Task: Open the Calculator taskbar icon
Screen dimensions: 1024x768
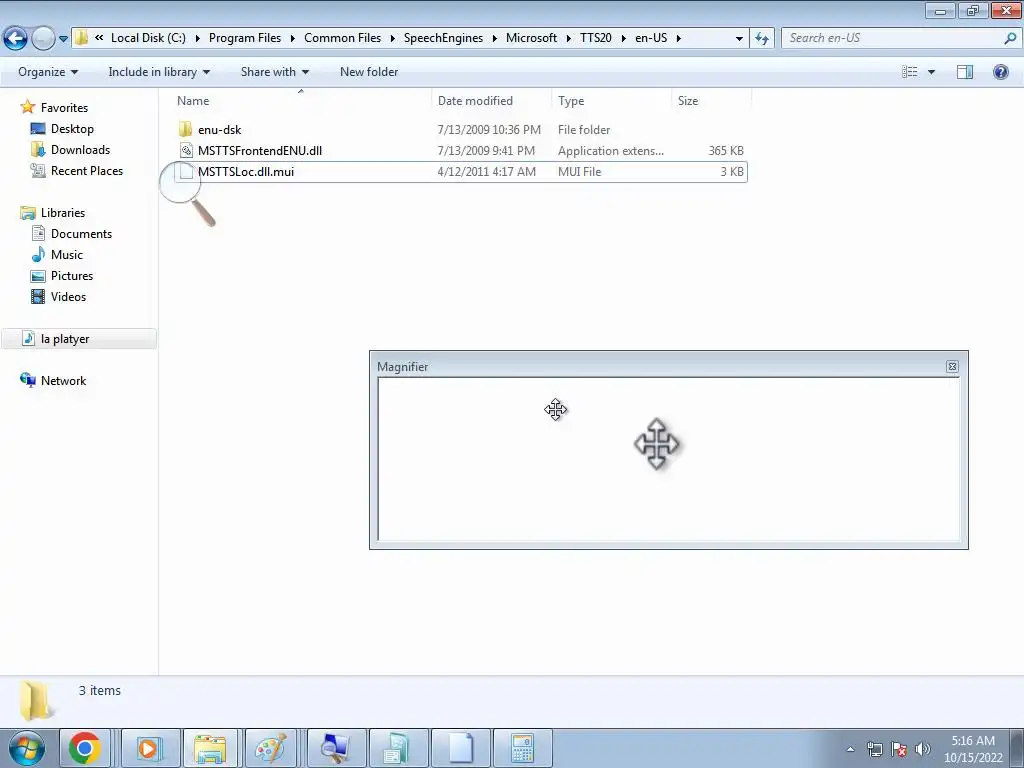Action: (x=522, y=748)
